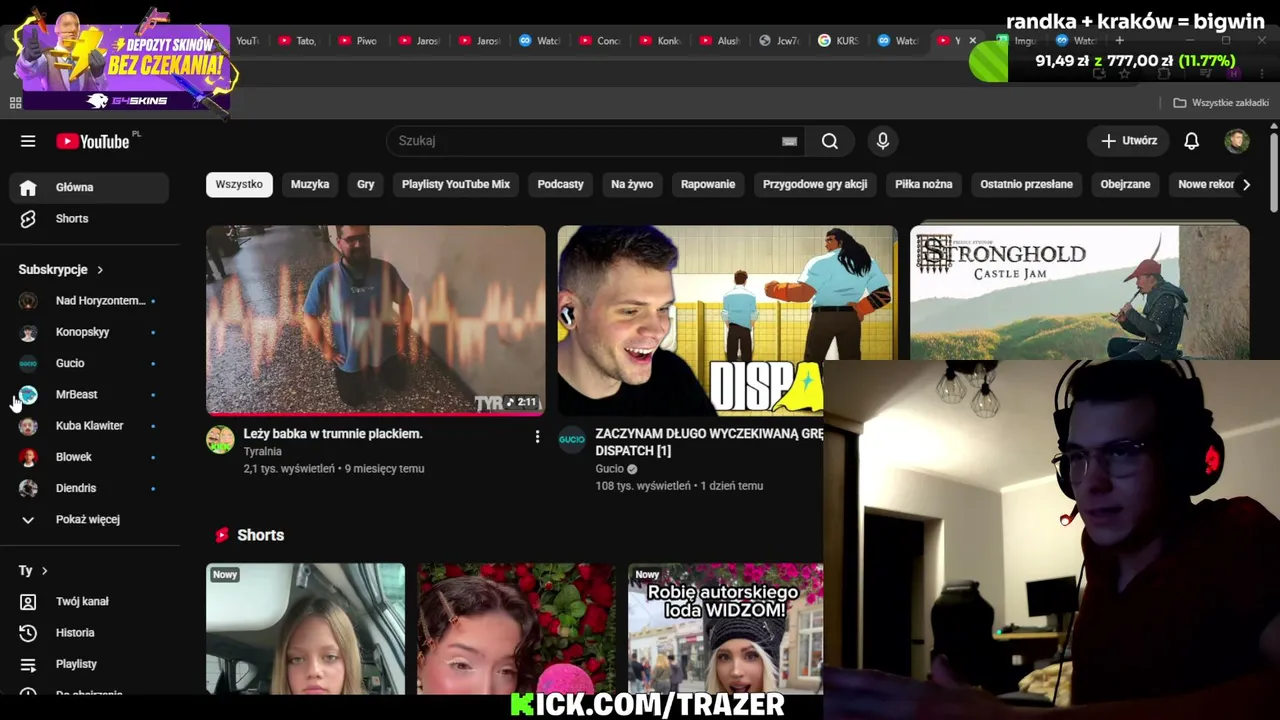The height and width of the screenshot is (720, 1280).
Task: Switch to the Tato browser tab
Action: point(297,41)
